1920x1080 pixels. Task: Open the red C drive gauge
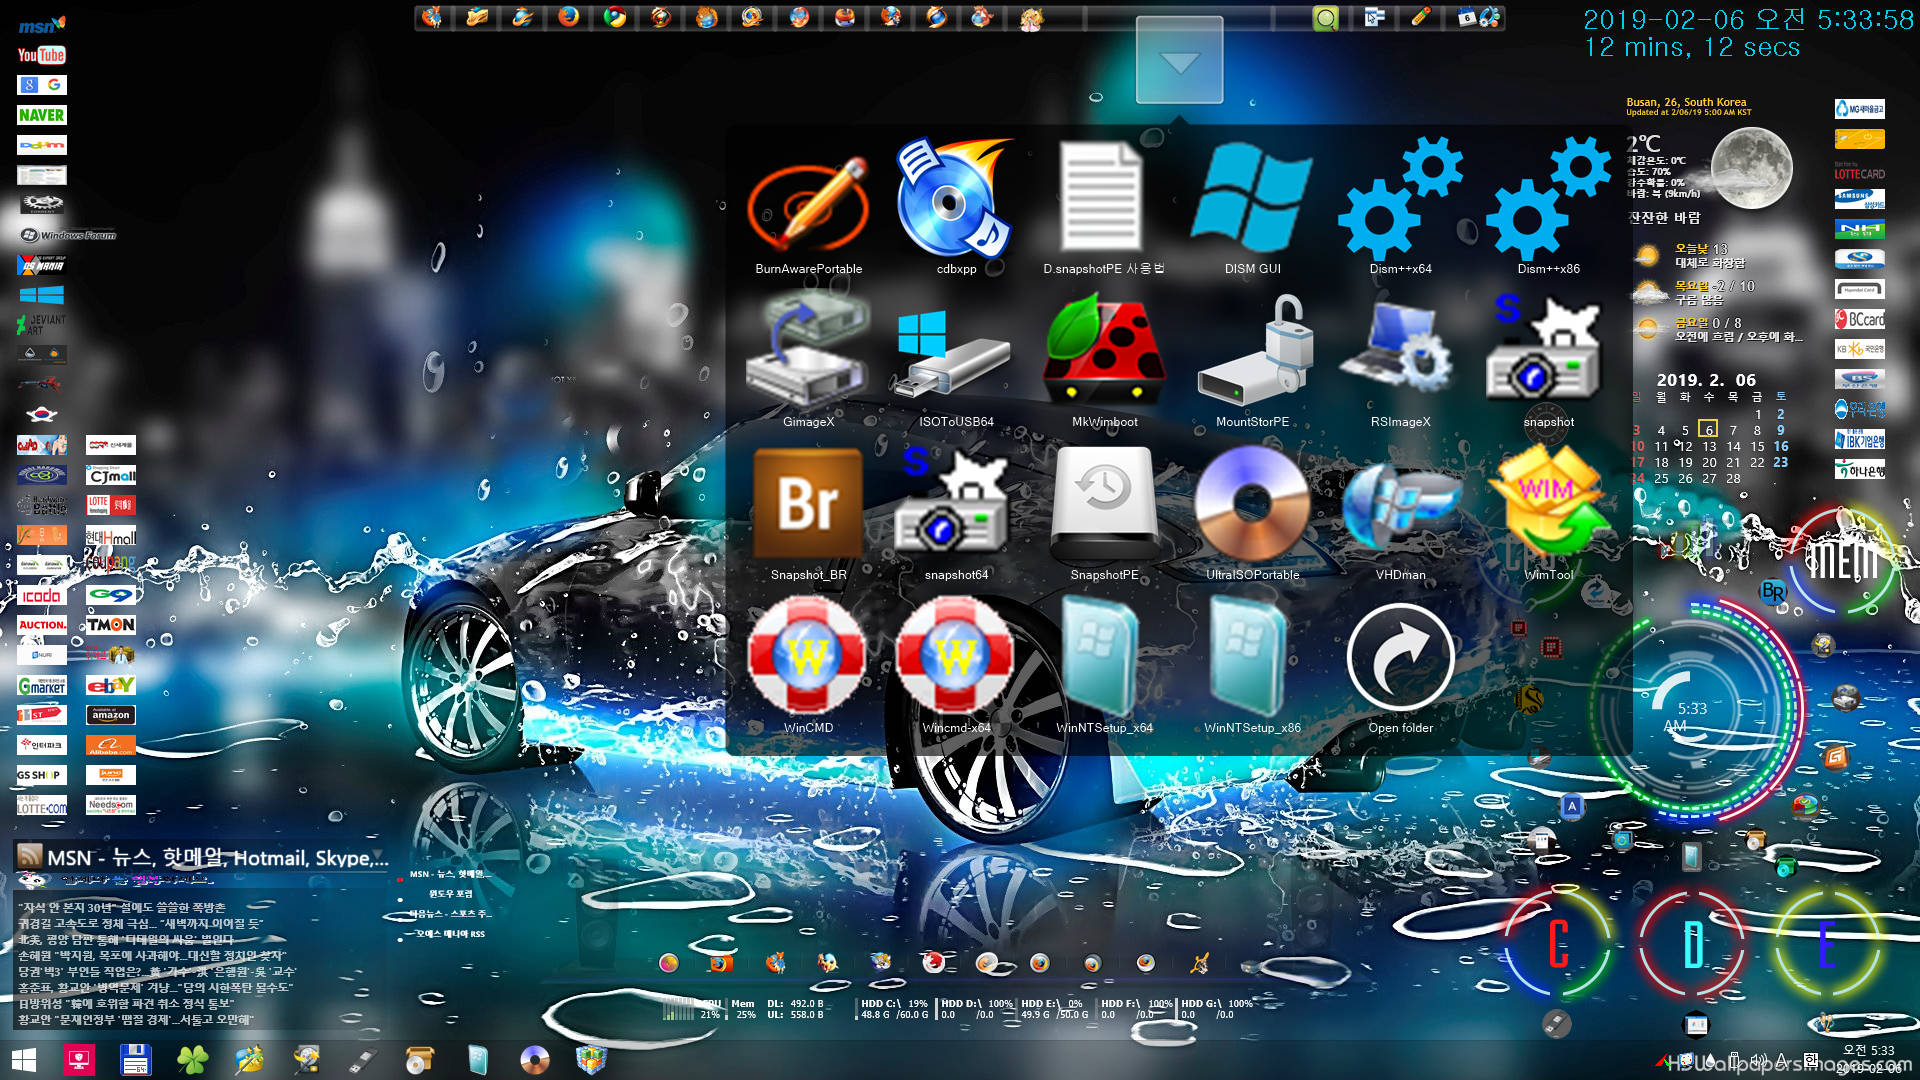[1556, 944]
